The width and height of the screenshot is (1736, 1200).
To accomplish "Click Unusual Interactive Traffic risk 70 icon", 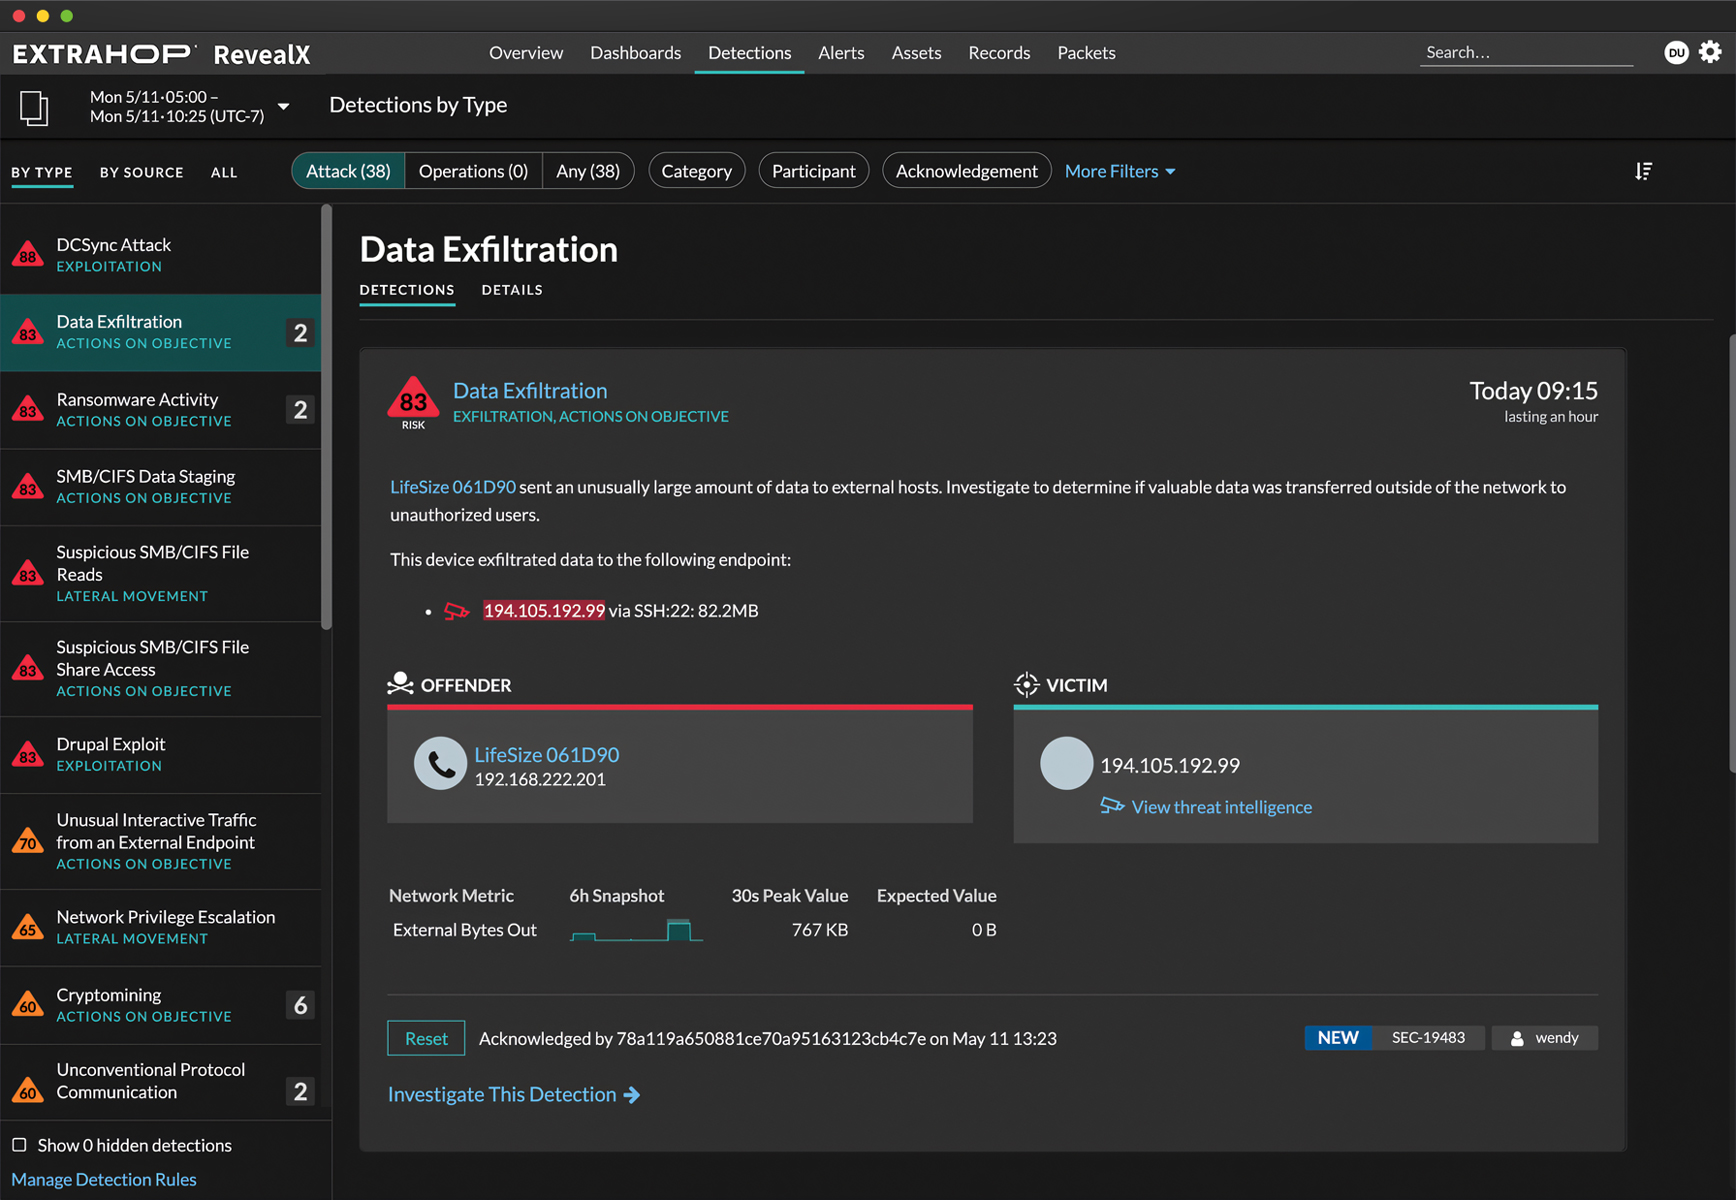I will (x=28, y=841).
